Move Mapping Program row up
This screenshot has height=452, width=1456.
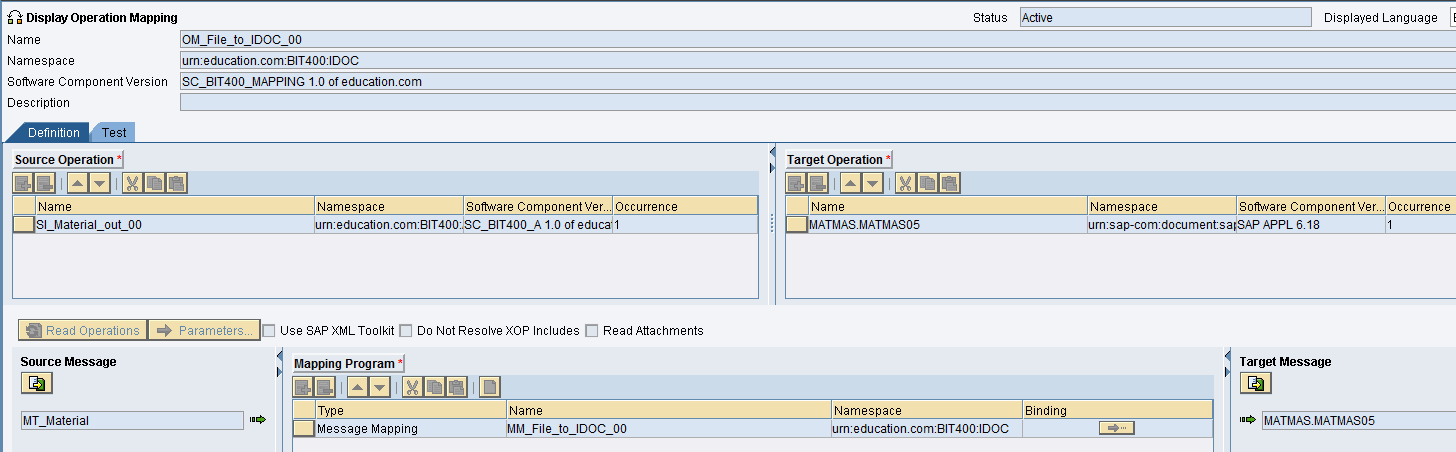358,387
